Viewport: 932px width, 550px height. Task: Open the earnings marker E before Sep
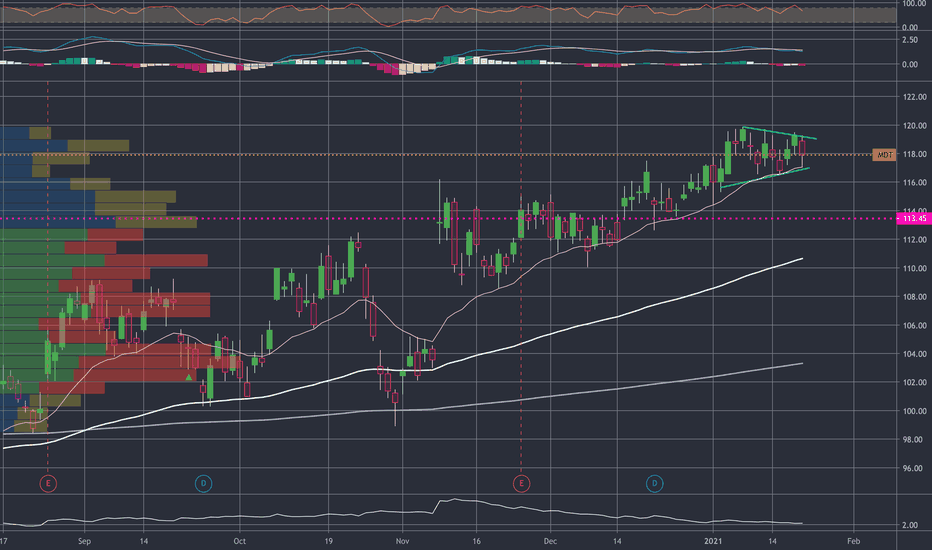pyautogui.click(x=48, y=483)
